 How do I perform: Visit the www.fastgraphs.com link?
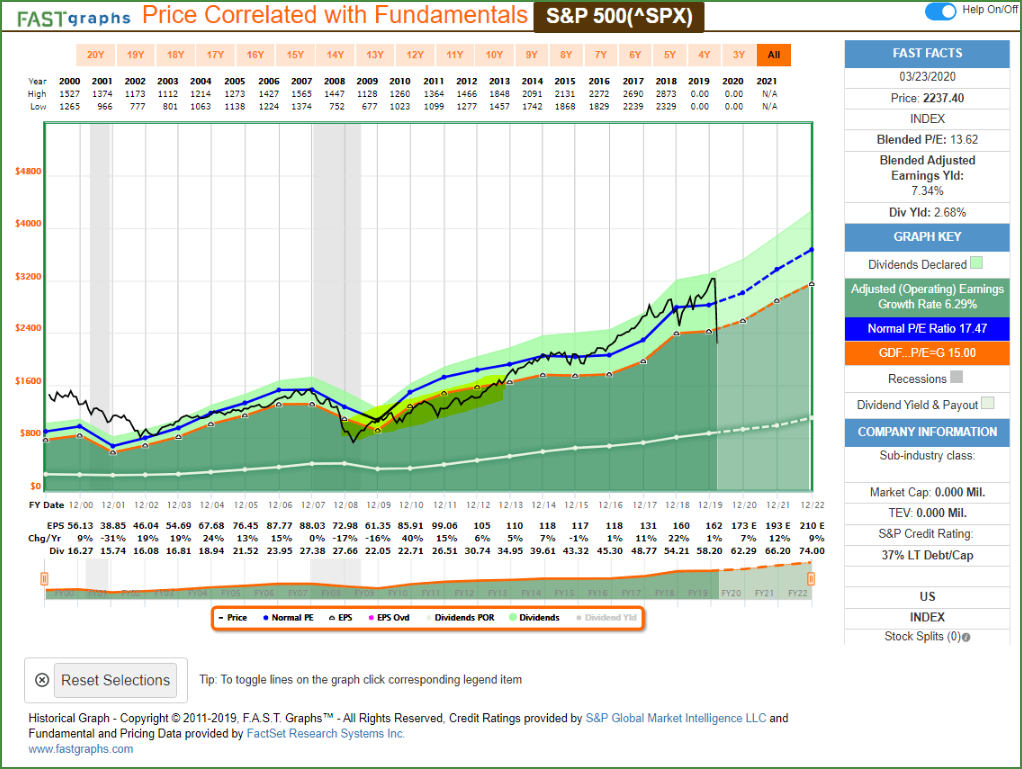click(x=81, y=749)
